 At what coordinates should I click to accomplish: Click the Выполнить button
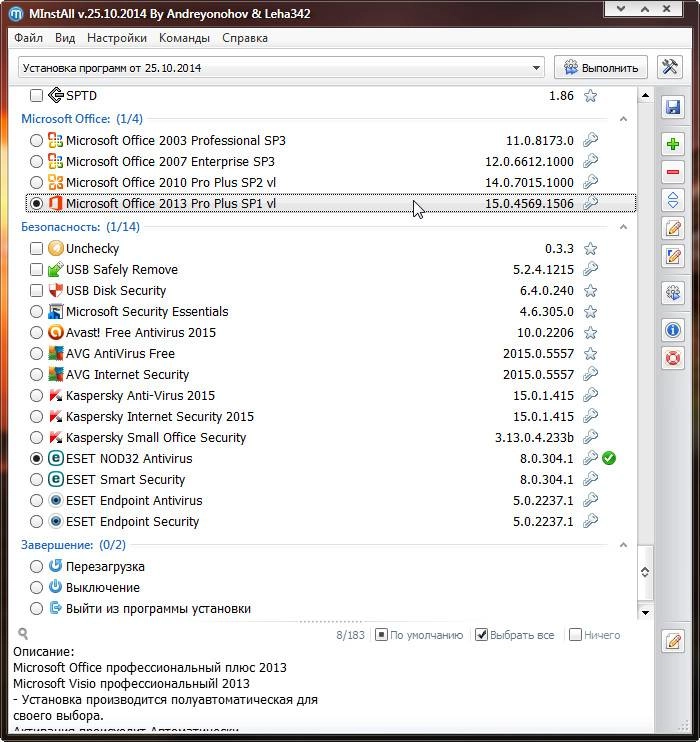(601, 68)
